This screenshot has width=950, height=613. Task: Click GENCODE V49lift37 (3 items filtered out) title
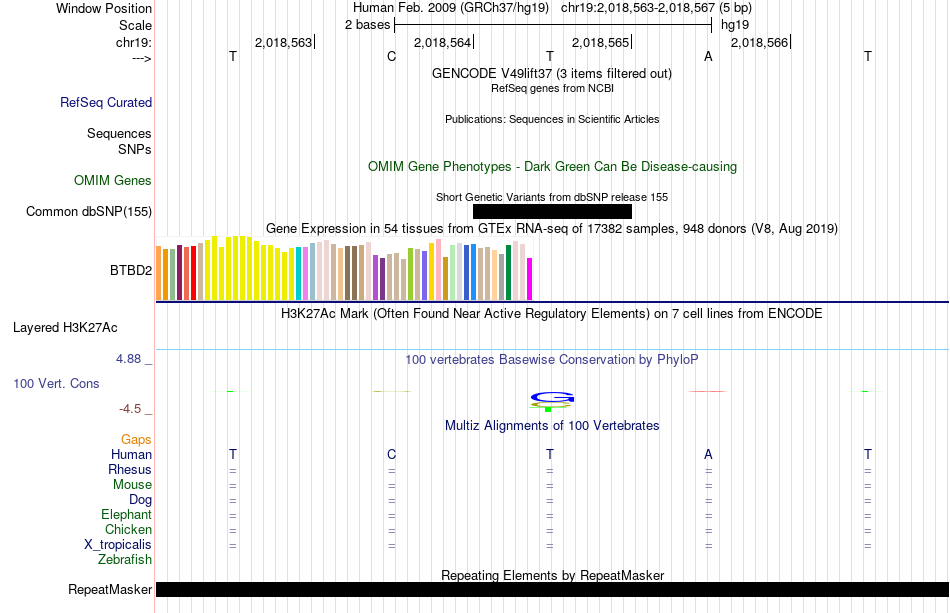click(552, 73)
